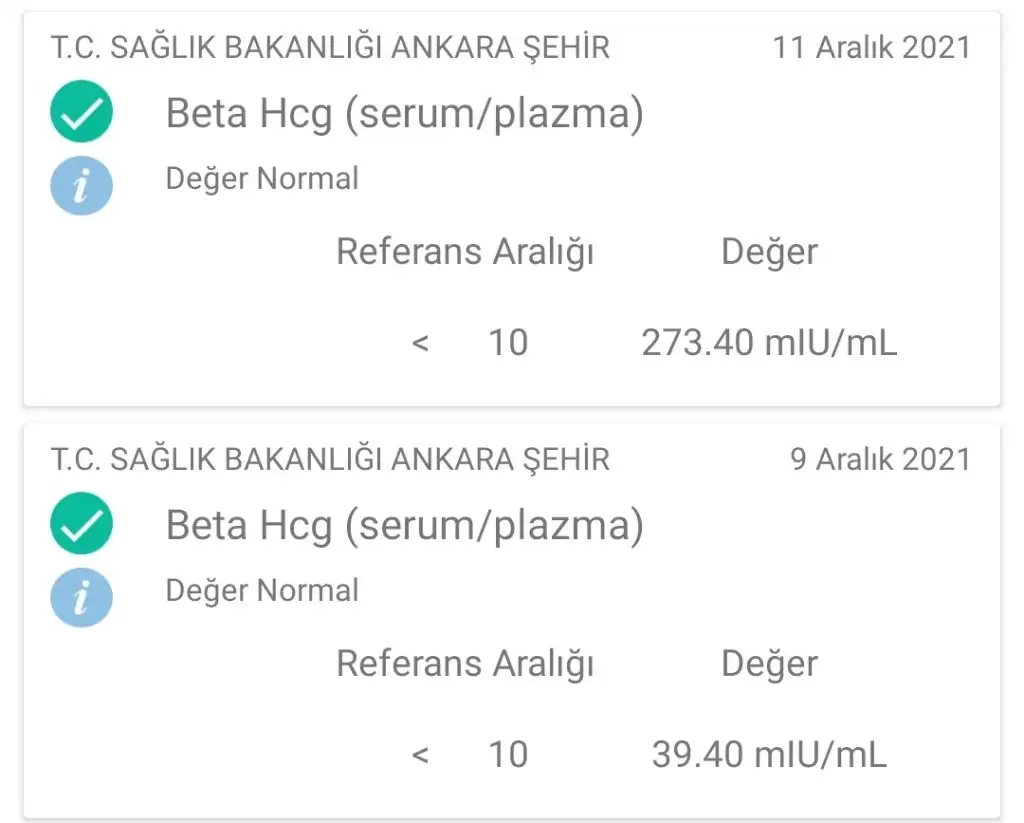Click the 11 Aralık 2021 date label
Screen dimensions: 1024x823
coord(871,47)
